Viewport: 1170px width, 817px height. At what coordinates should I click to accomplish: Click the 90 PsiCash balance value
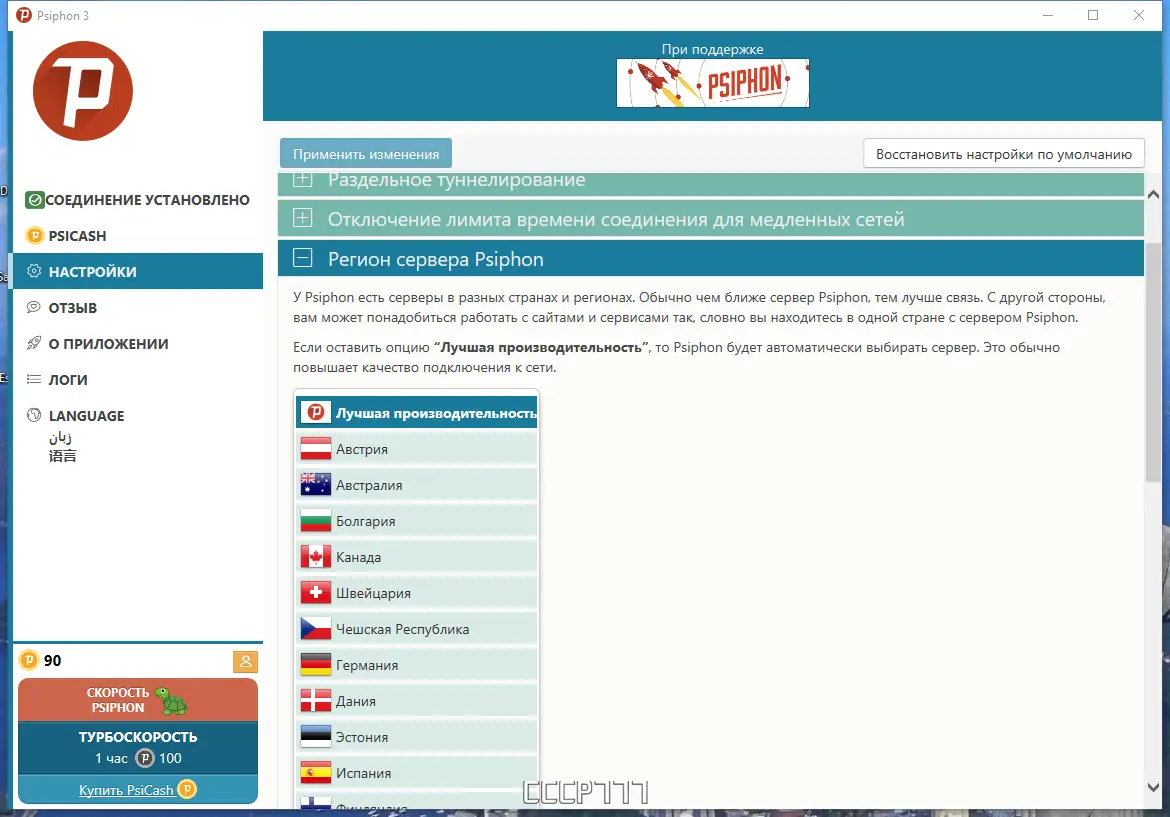tap(52, 660)
